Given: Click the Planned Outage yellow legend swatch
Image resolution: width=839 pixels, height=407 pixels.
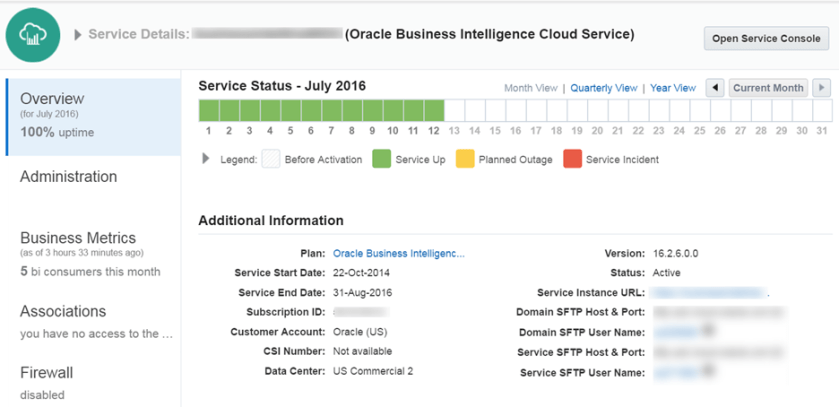Looking at the screenshot, I should pyautogui.click(x=464, y=159).
